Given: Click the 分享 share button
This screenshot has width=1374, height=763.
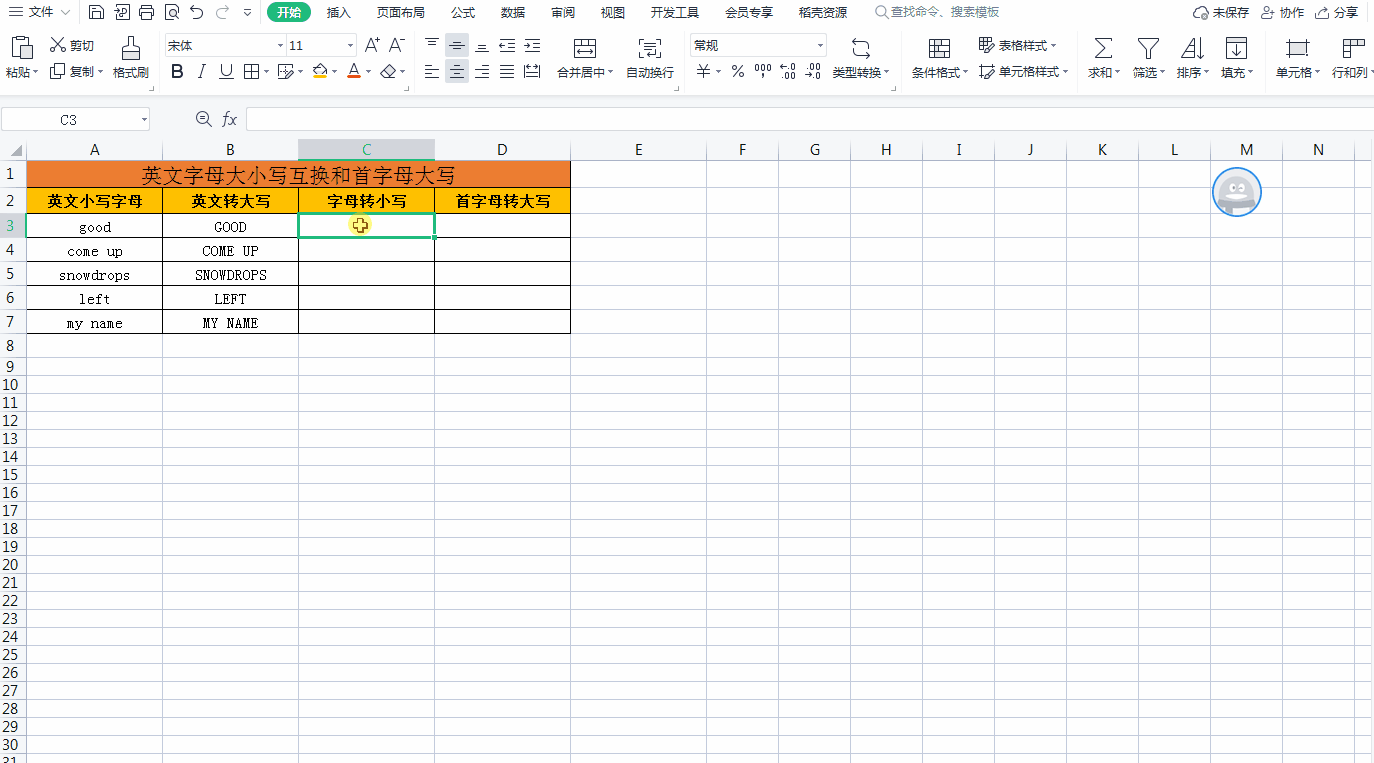Looking at the screenshot, I should (1336, 13).
